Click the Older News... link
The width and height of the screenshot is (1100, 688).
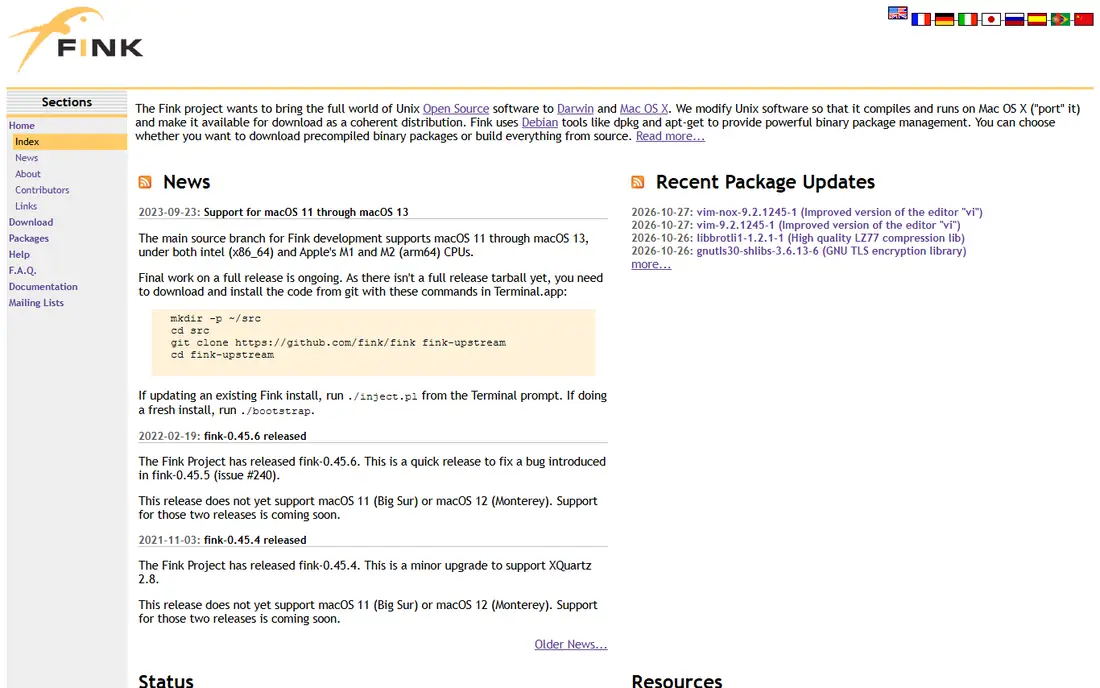pos(571,645)
